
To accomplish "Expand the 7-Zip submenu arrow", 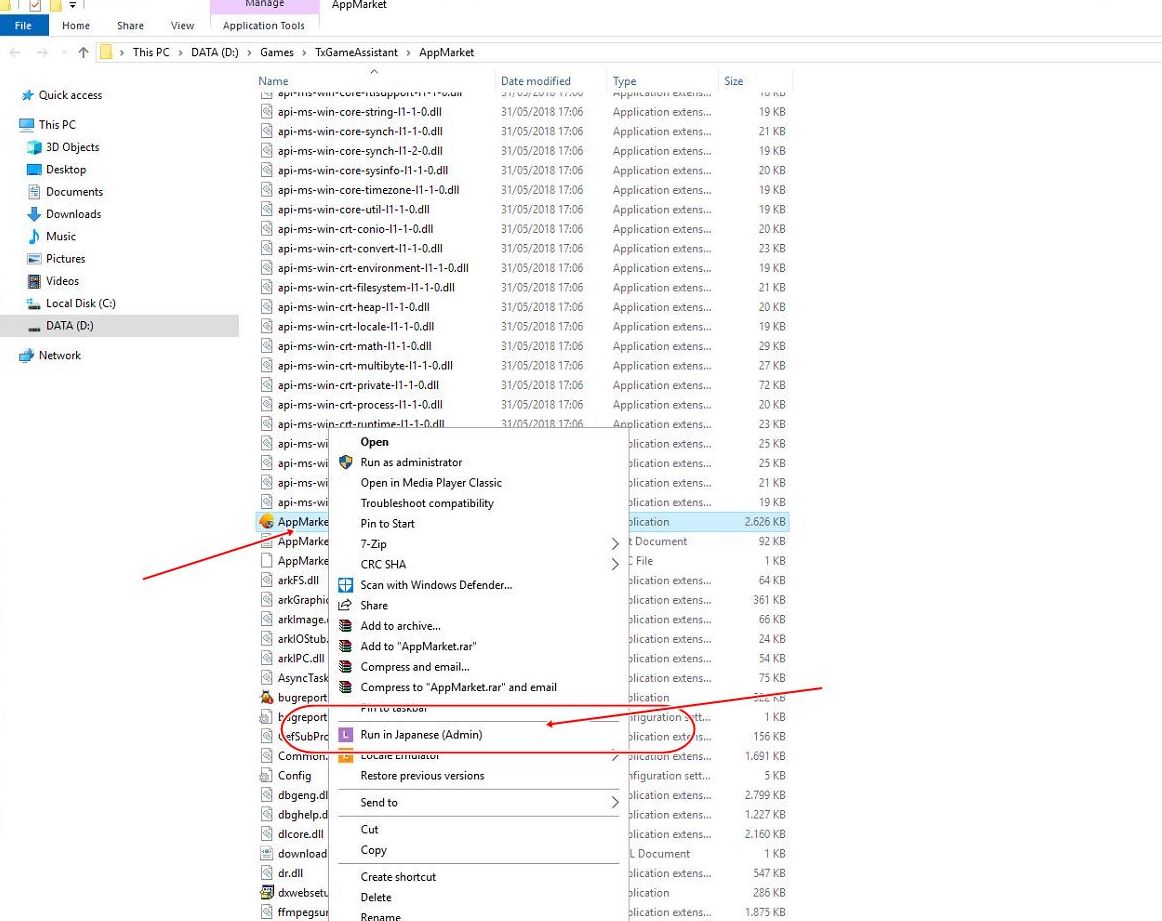I will (614, 544).
